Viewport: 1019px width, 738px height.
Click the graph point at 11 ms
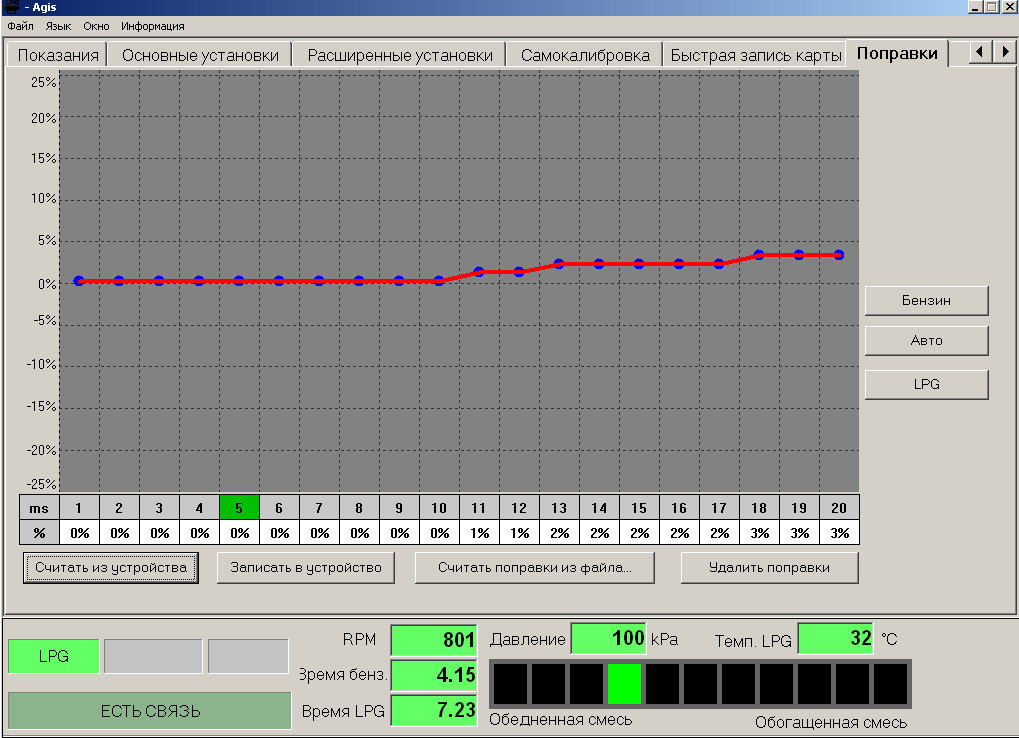pyautogui.click(x=479, y=272)
